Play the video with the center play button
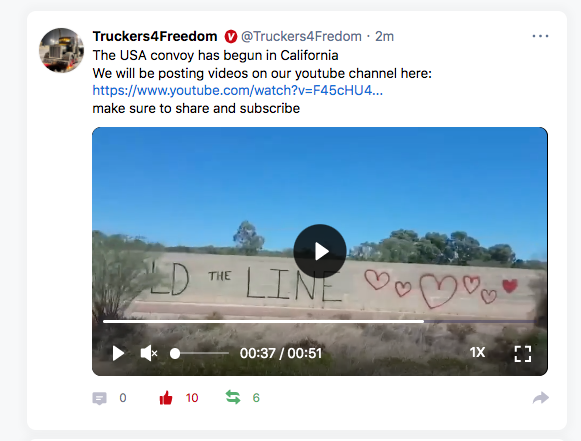The width and height of the screenshot is (581, 441). [320, 251]
